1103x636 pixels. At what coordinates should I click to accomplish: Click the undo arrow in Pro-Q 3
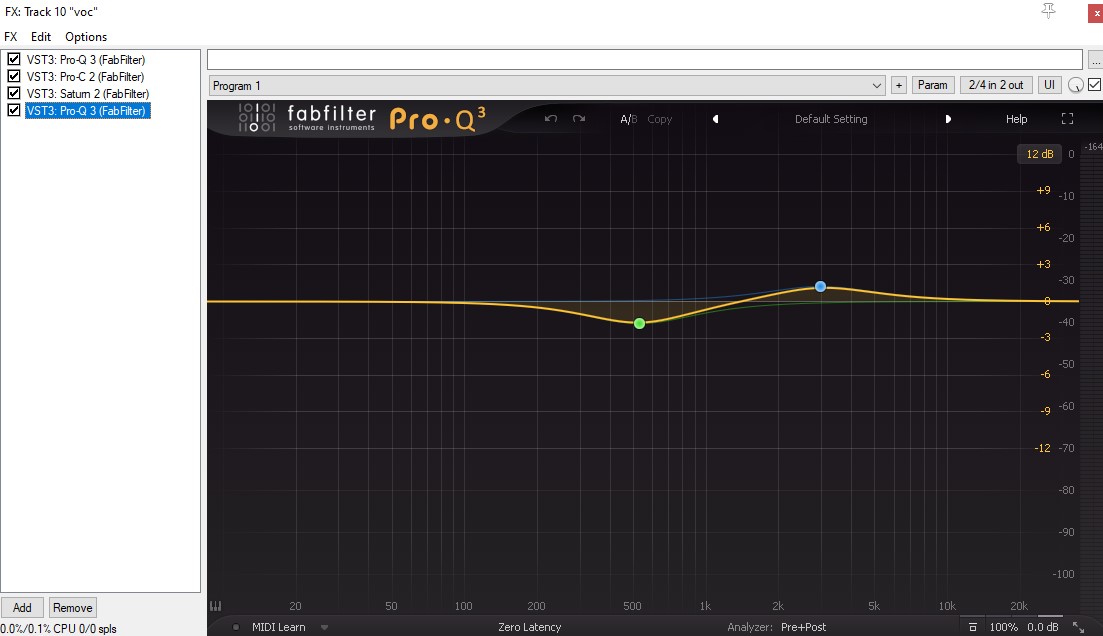pos(551,119)
